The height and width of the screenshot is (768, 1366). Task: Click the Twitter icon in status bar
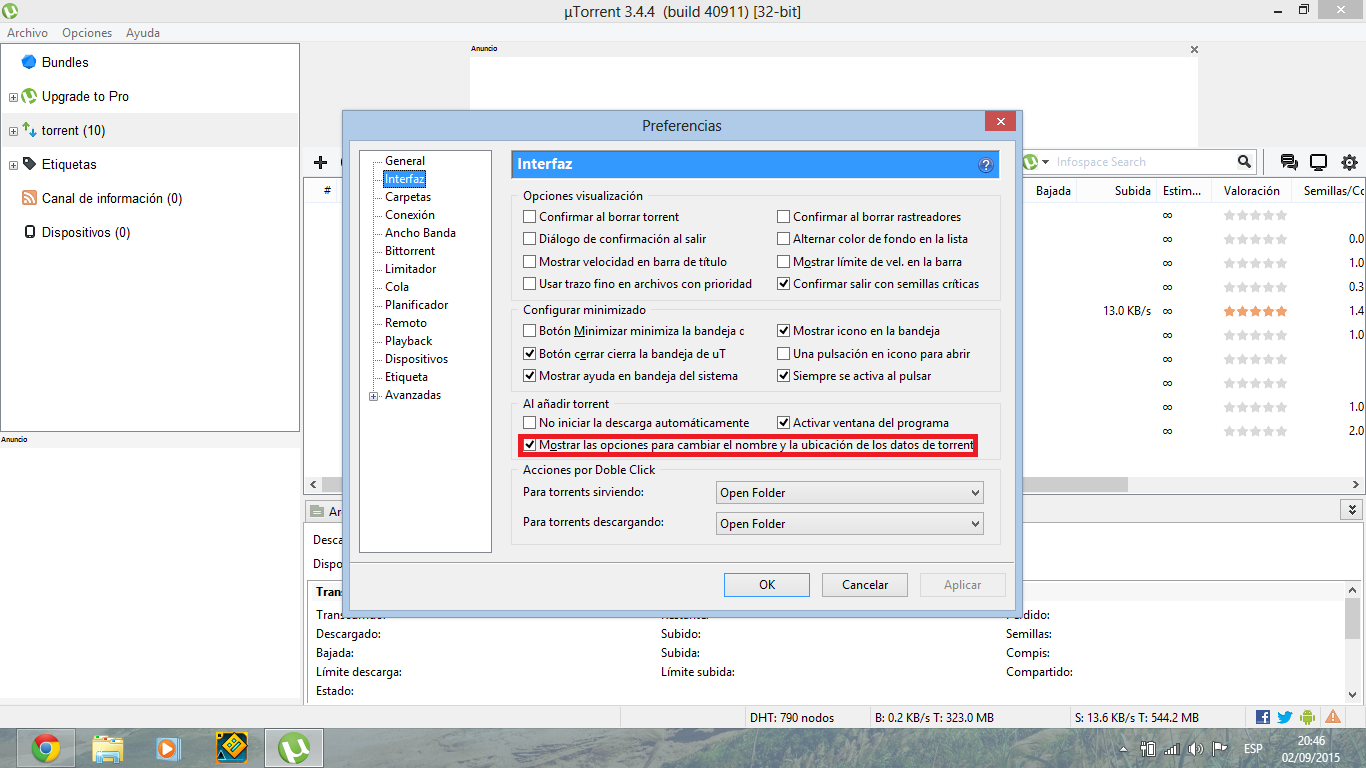coord(1285,717)
